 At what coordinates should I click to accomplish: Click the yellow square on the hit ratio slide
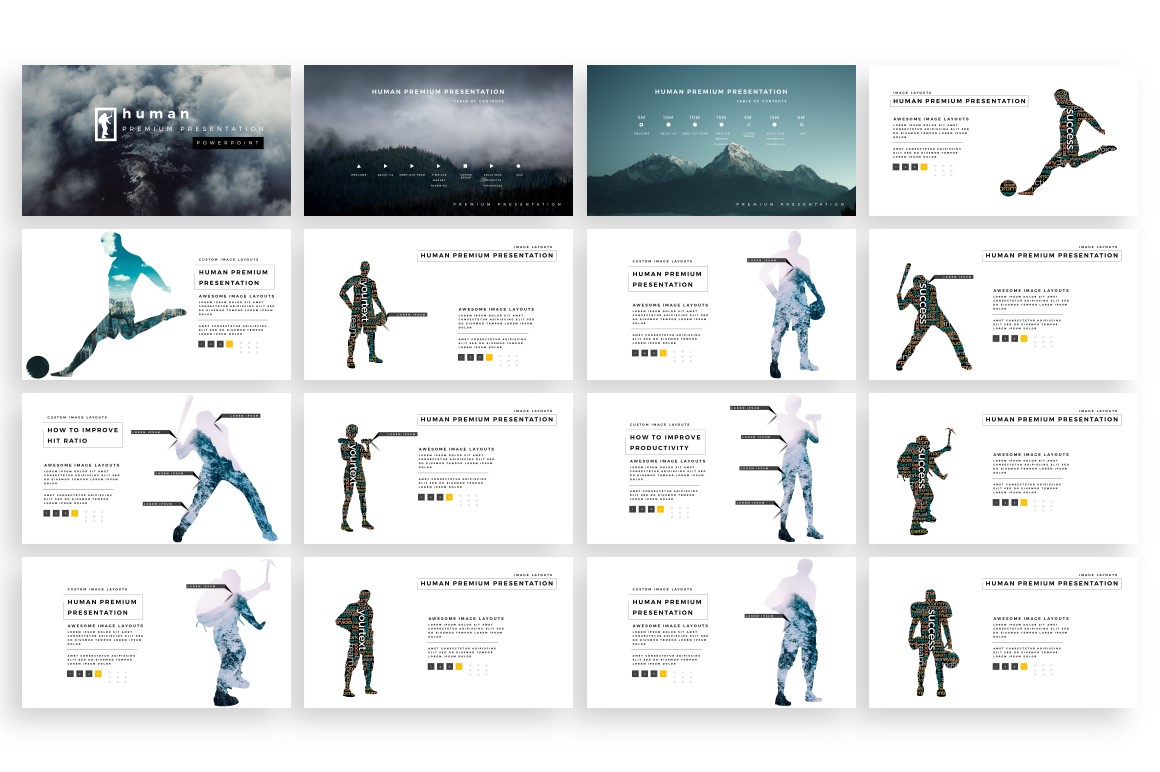tap(75, 513)
